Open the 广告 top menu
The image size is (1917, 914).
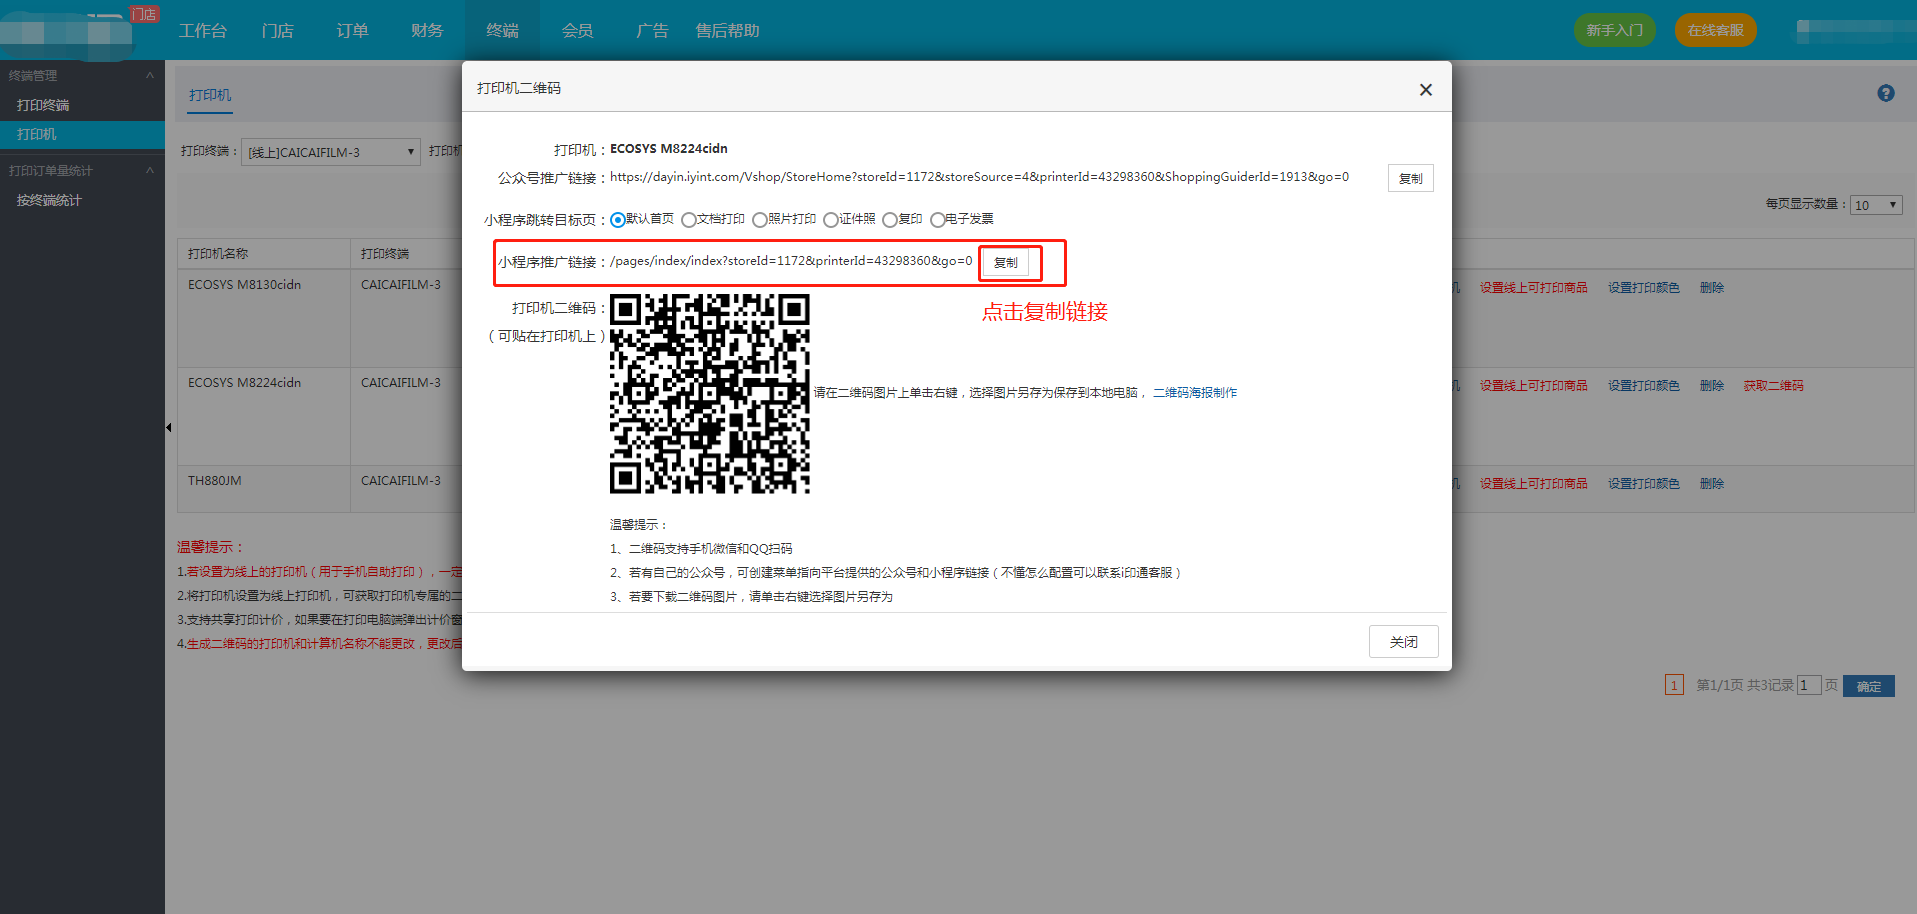[x=652, y=31]
